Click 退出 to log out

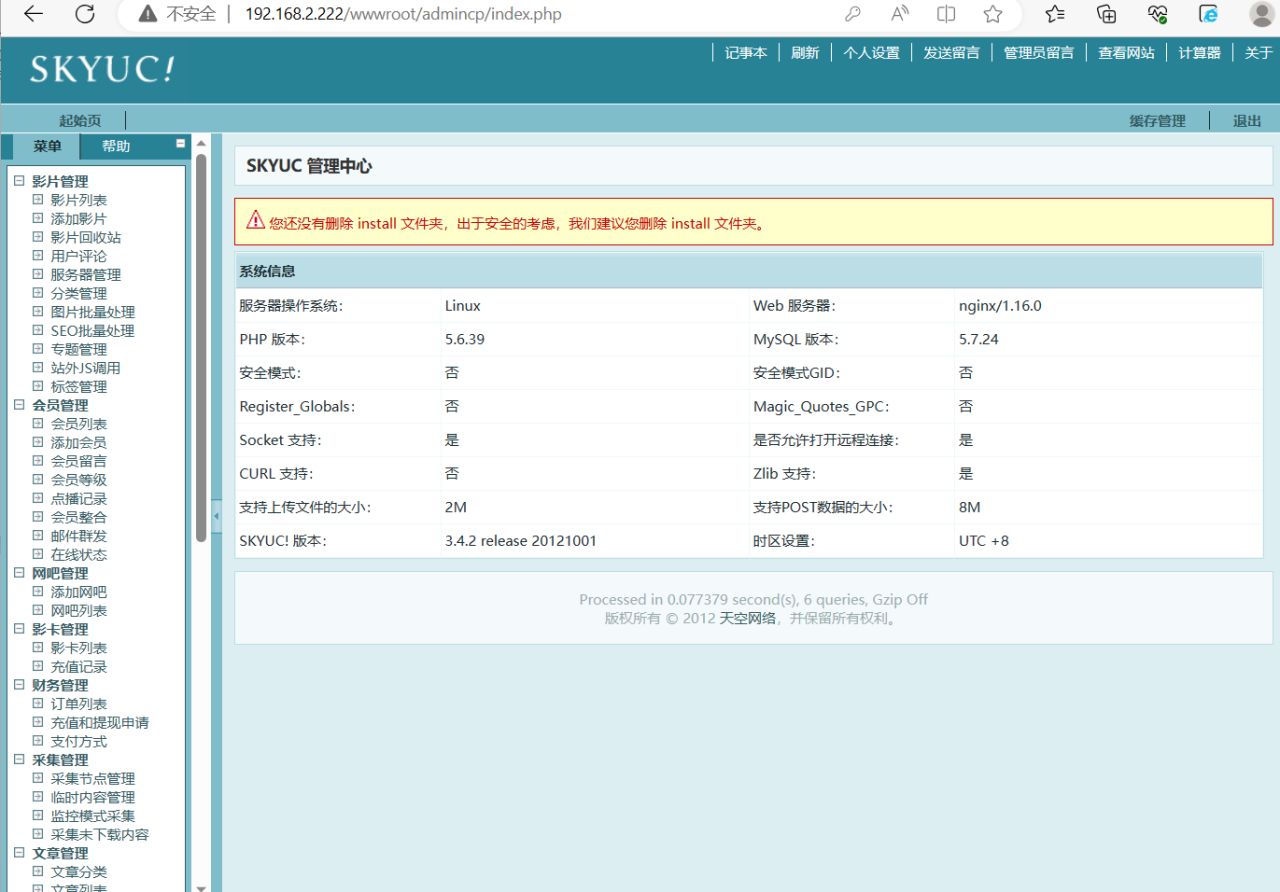pos(1246,121)
